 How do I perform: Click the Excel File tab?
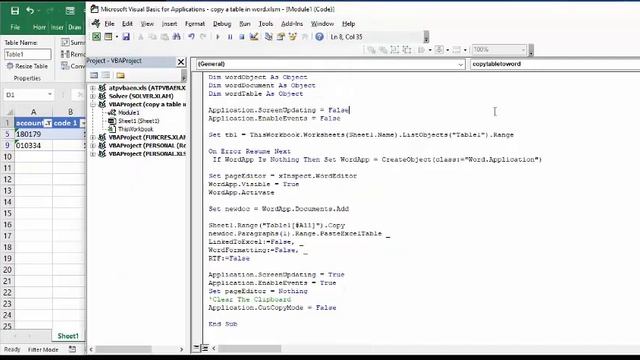pos(15,27)
